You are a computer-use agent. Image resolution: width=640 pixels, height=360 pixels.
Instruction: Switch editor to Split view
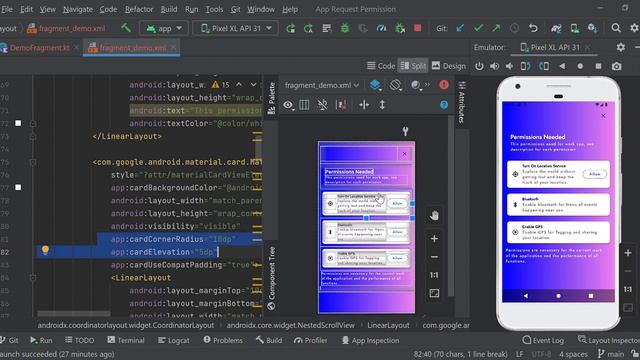coord(413,66)
